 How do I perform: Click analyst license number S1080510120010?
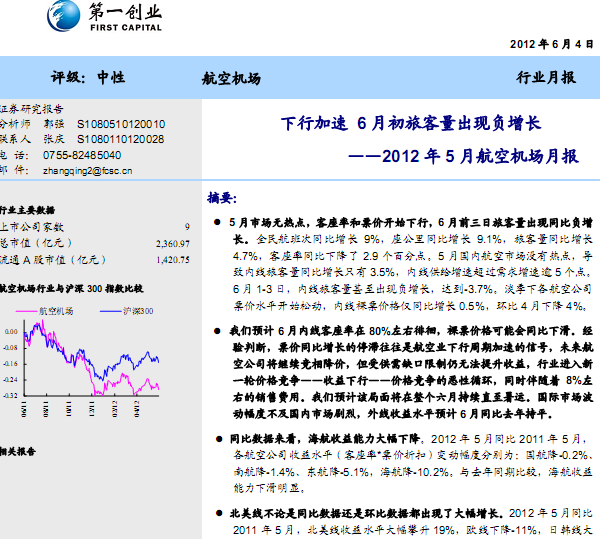click(x=120, y=124)
